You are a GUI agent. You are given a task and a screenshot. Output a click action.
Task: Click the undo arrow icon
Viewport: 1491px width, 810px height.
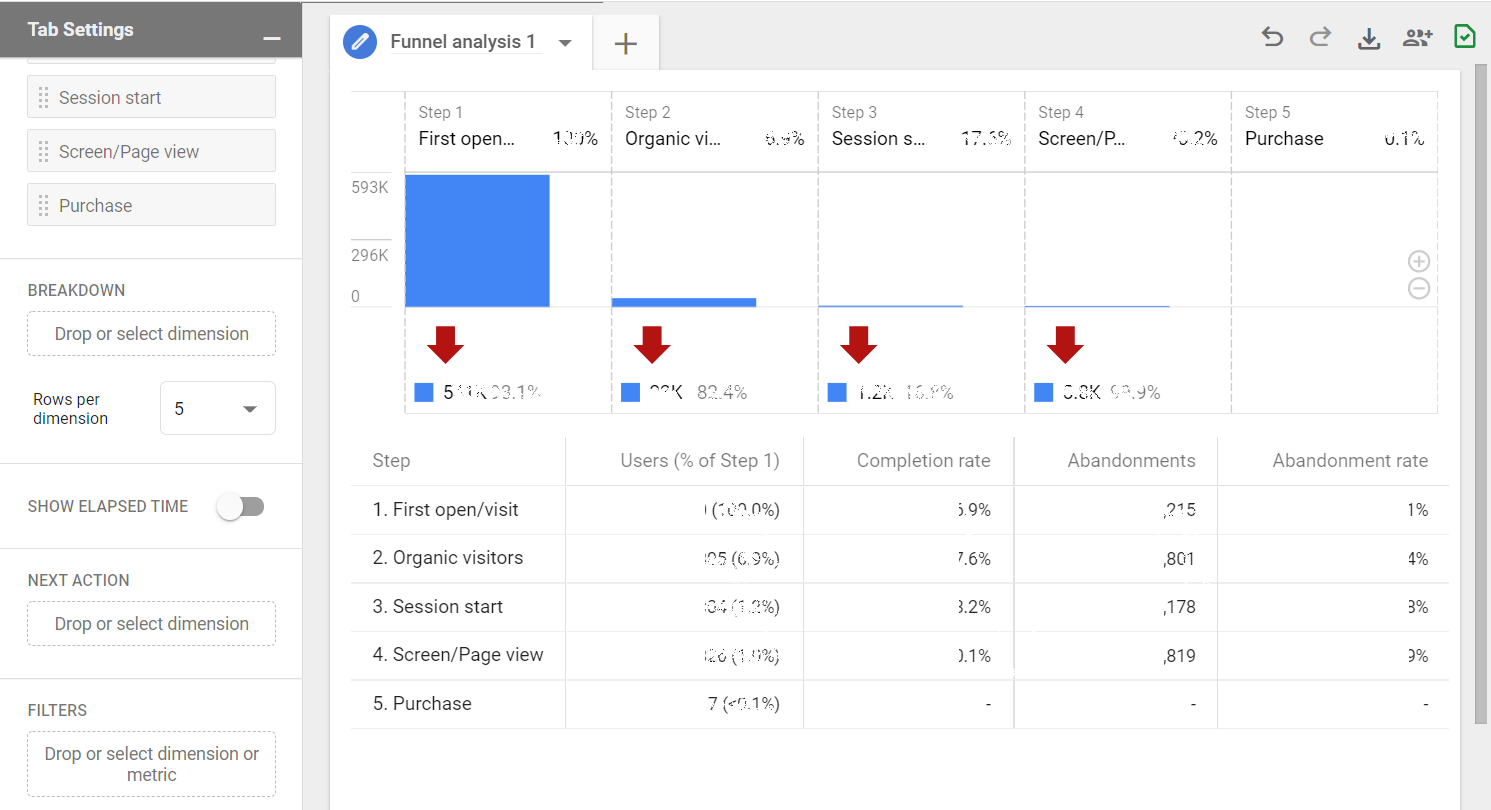point(1272,38)
